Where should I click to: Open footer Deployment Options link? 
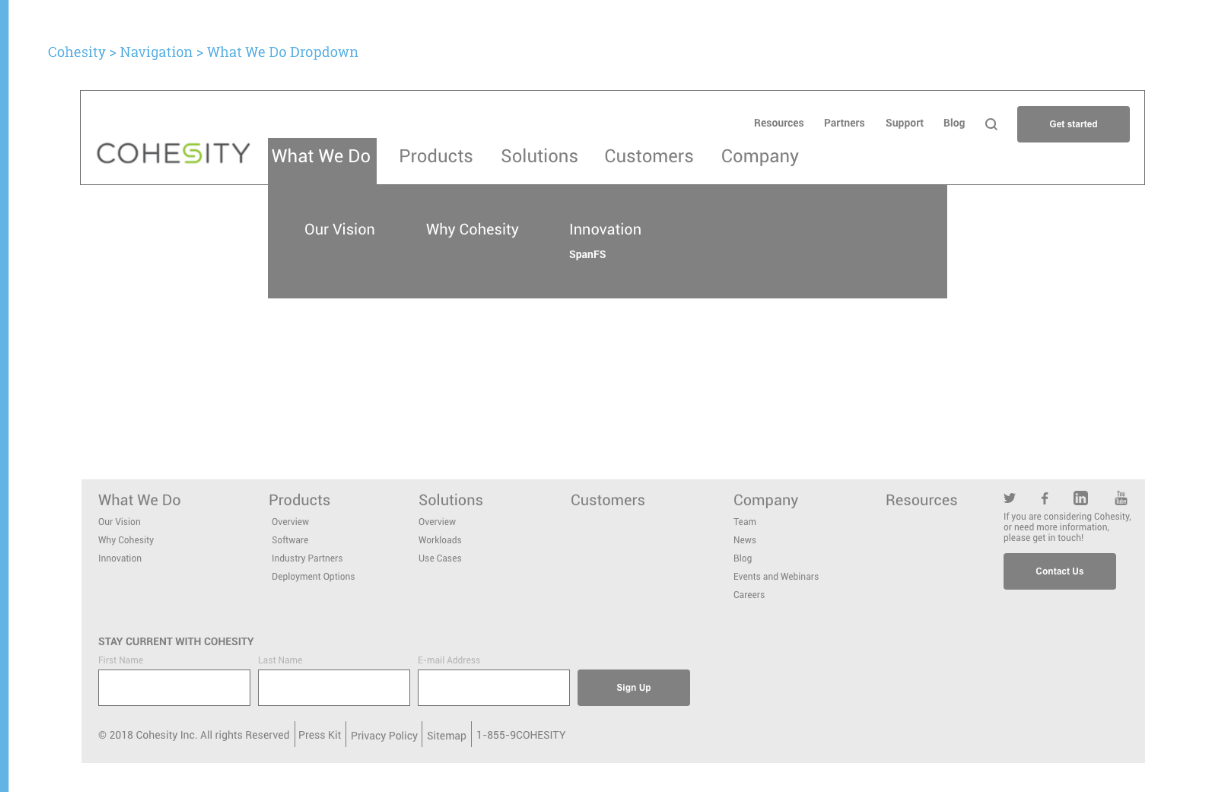coord(313,576)
